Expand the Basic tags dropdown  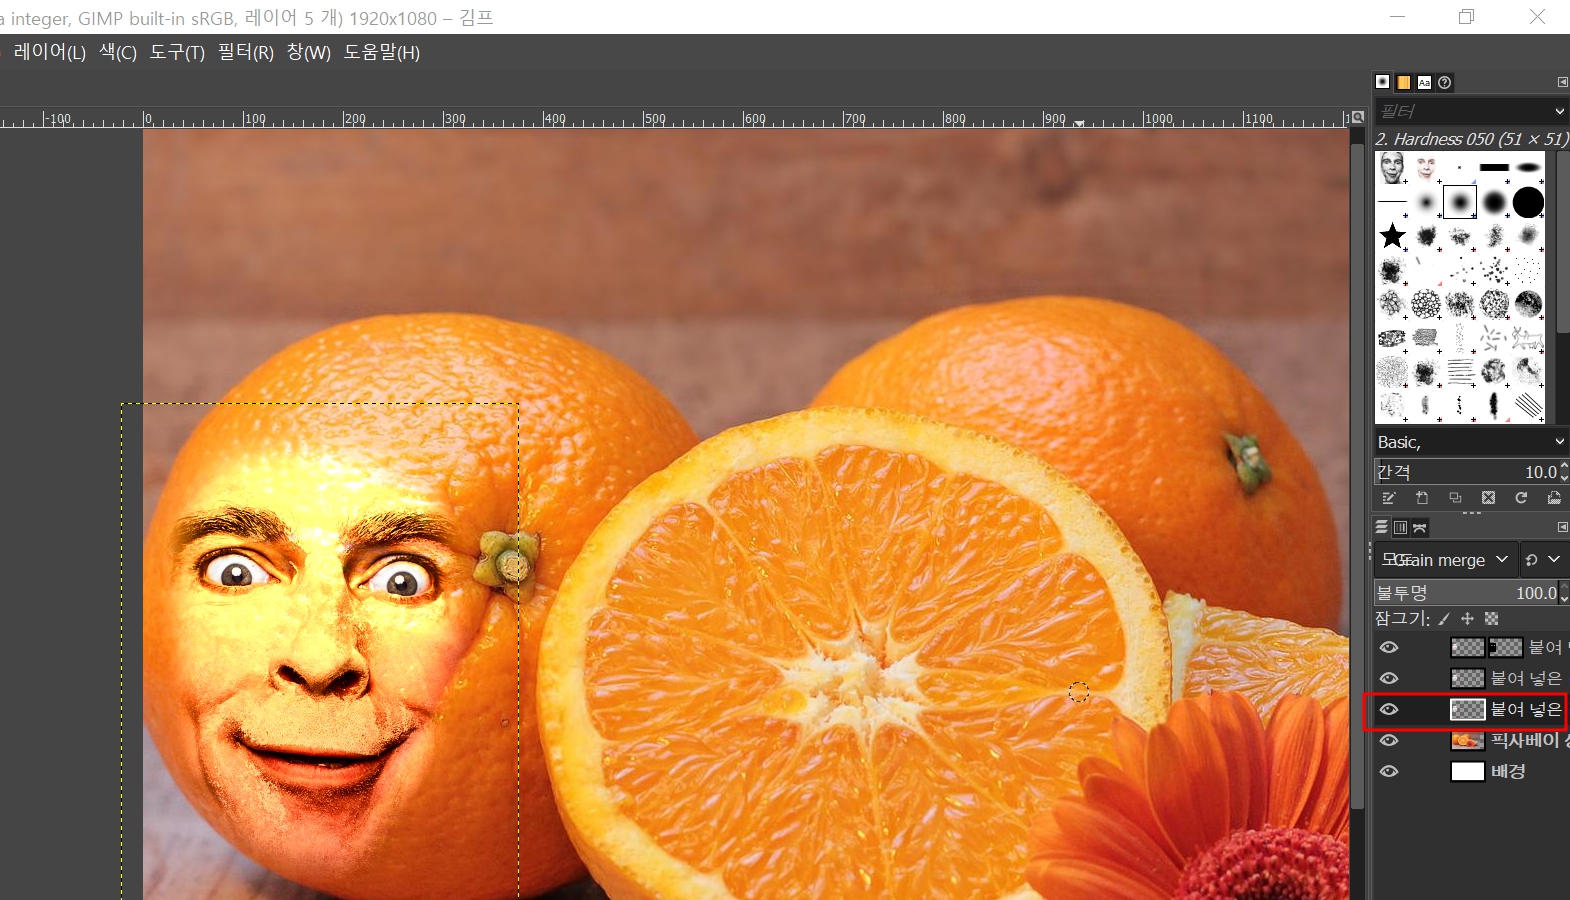1560,442
